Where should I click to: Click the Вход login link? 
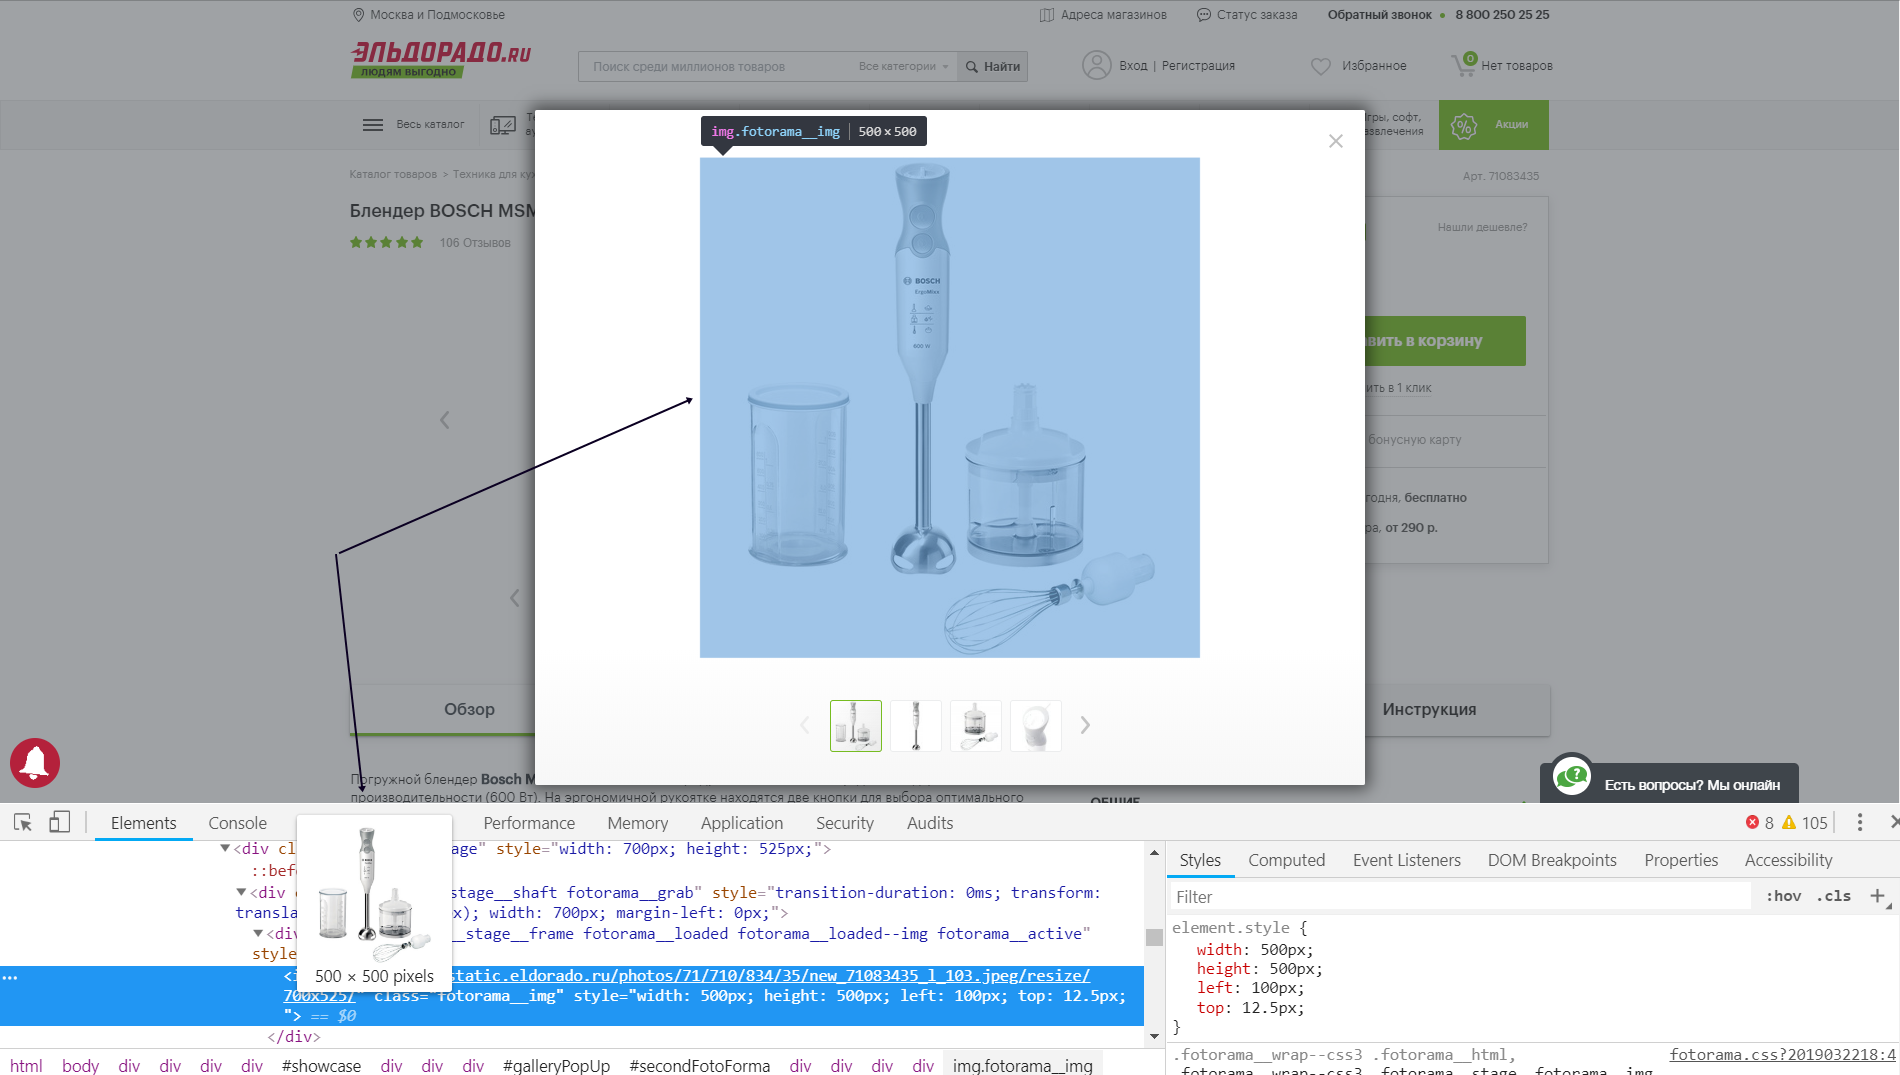click(1133, 66)
